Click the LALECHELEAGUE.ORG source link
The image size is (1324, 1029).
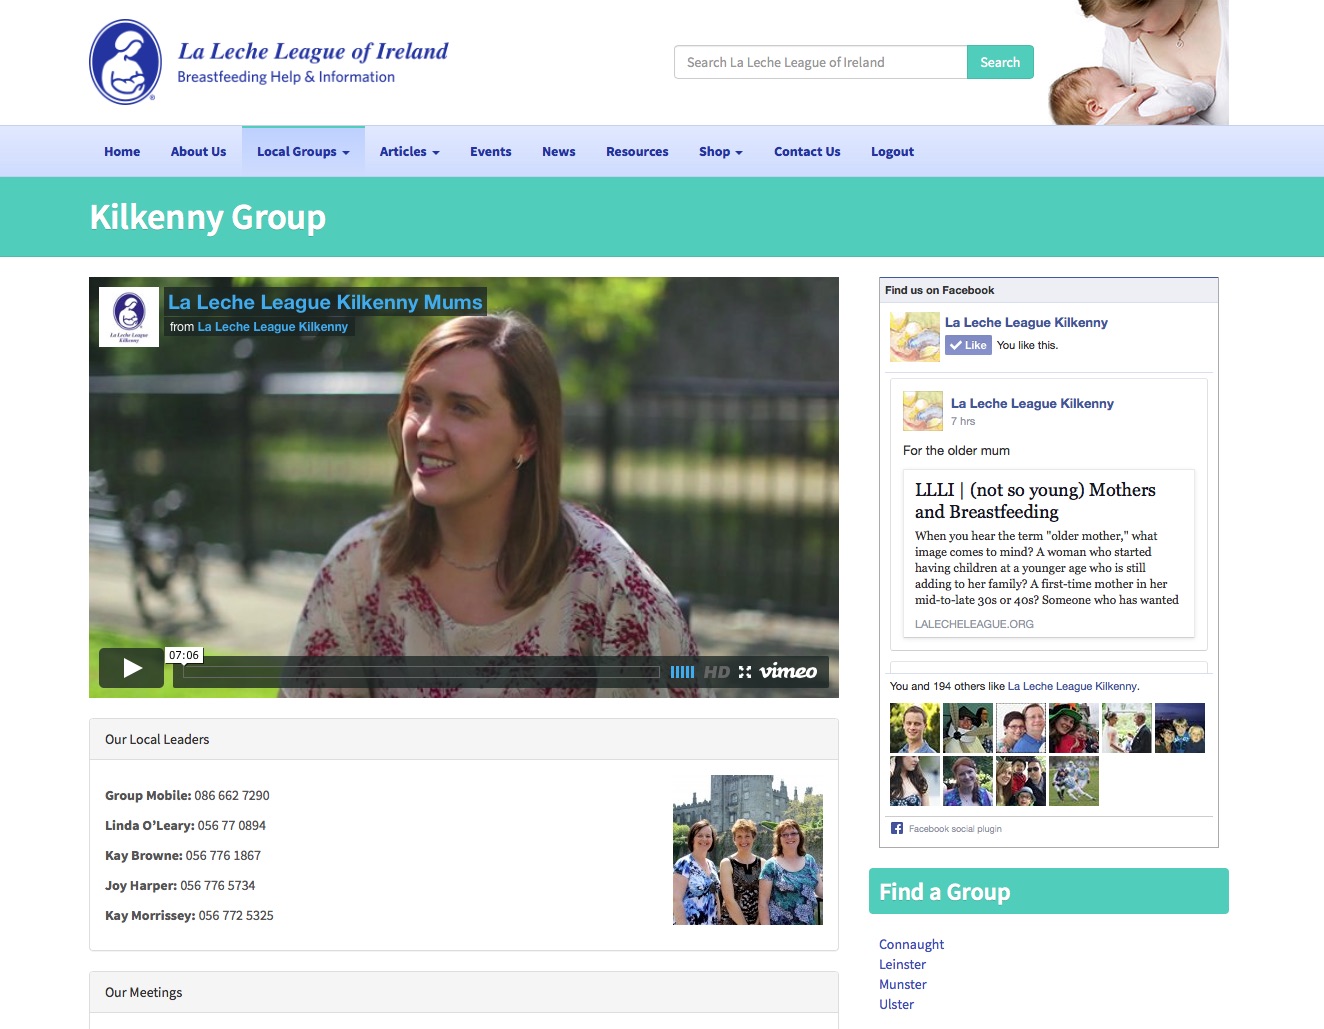pos(974,624)
